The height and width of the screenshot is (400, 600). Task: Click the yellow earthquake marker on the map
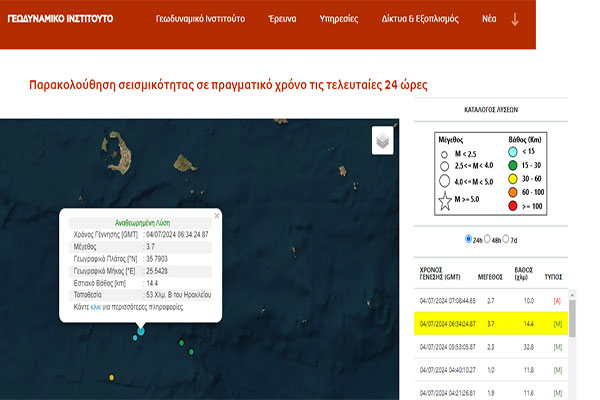[x=110, y=379]
